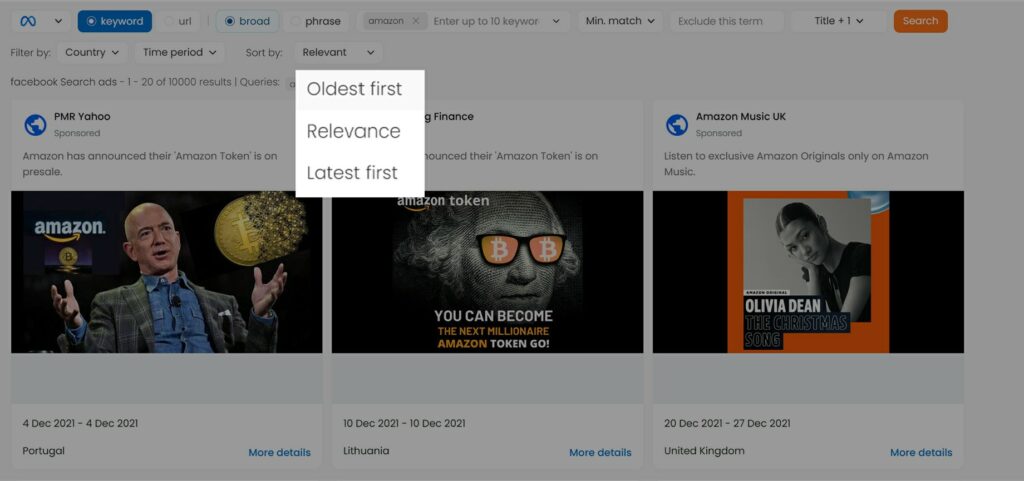Click the Portugal country label
The height and width of the screenshot is (481, 1024).
(44, 451)
